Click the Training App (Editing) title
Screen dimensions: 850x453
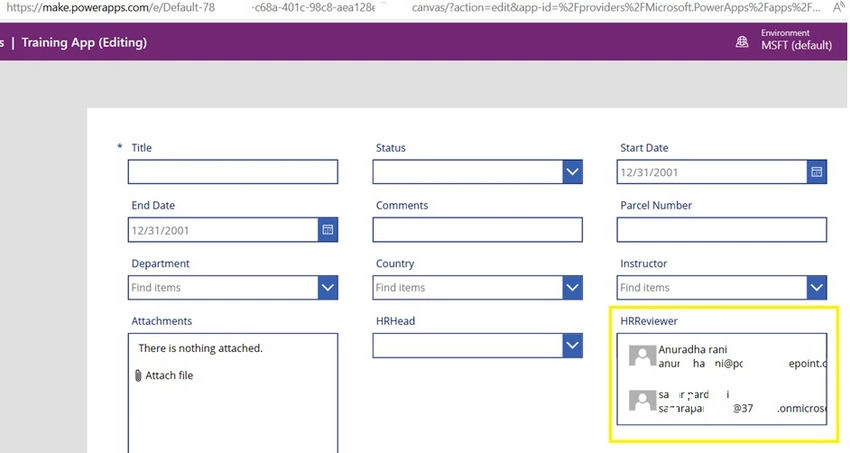(x=84, y=42)
